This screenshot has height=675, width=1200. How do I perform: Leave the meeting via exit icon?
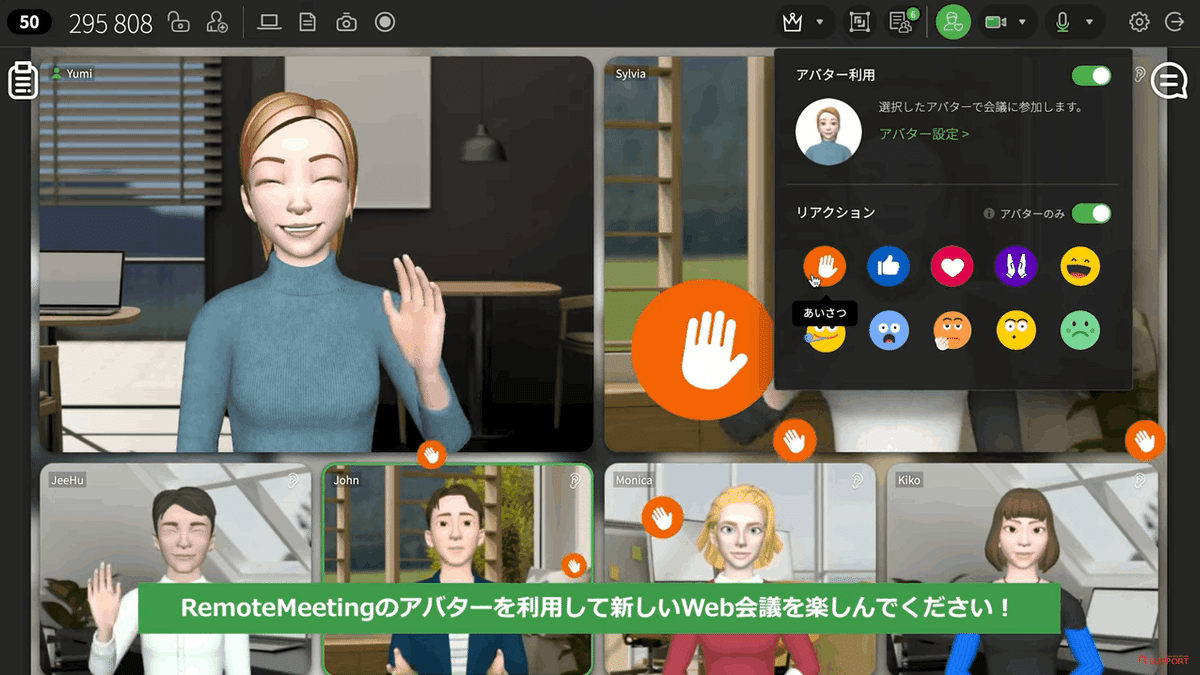click(1175, 22)
